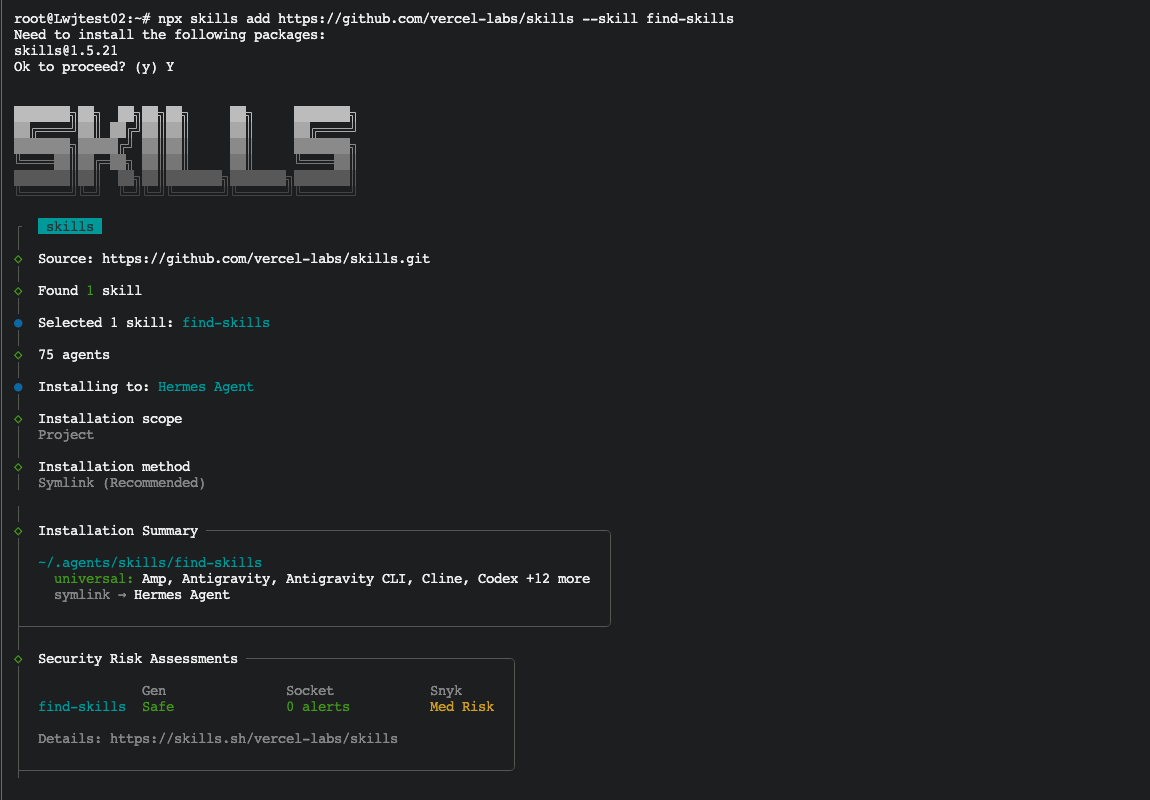
Task: Click the GitHub URL in the npx command
Action: (x=425, y=18)
